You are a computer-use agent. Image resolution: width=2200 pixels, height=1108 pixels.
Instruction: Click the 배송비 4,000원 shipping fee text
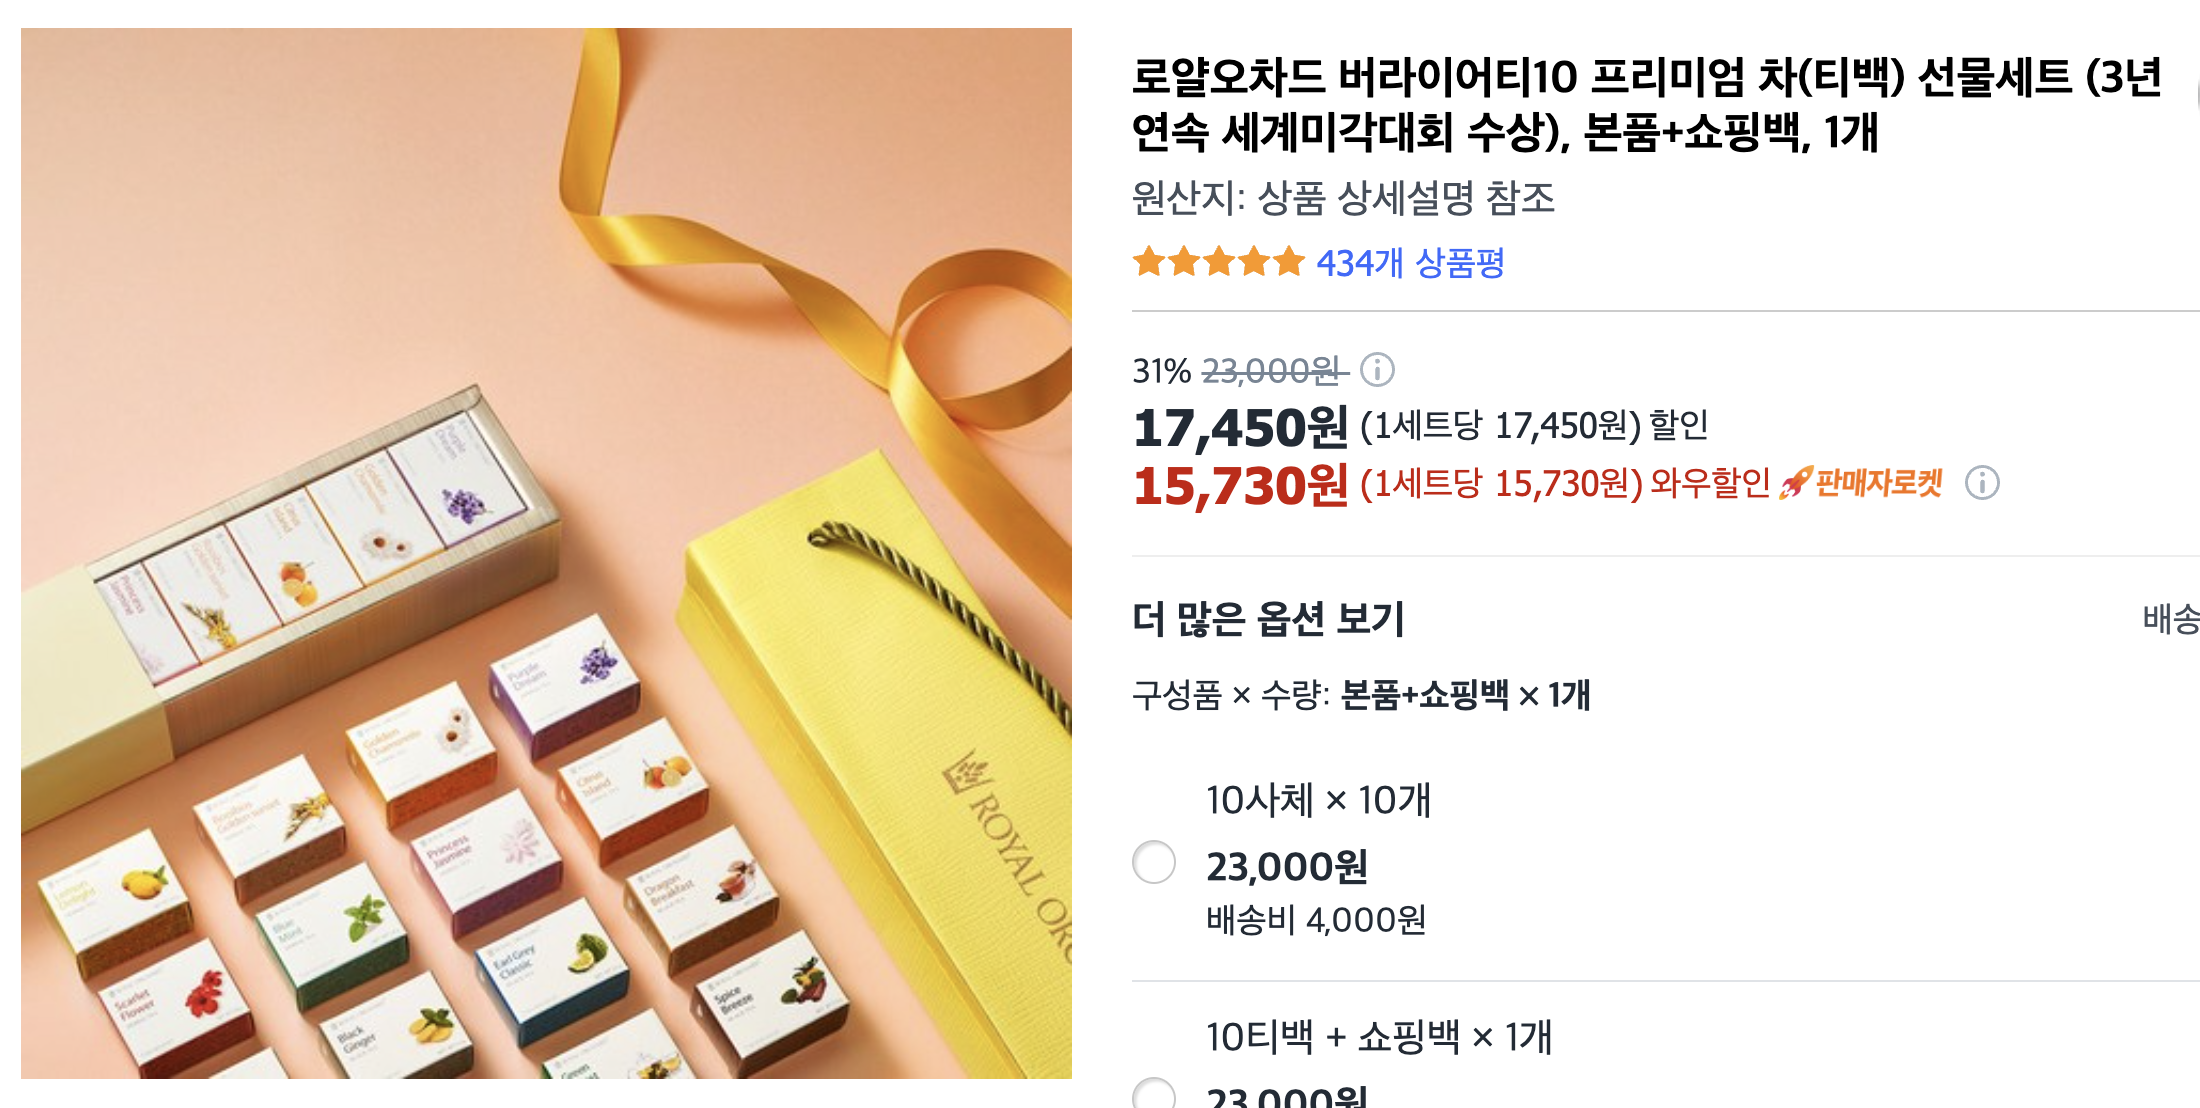tap(1316, 919)
